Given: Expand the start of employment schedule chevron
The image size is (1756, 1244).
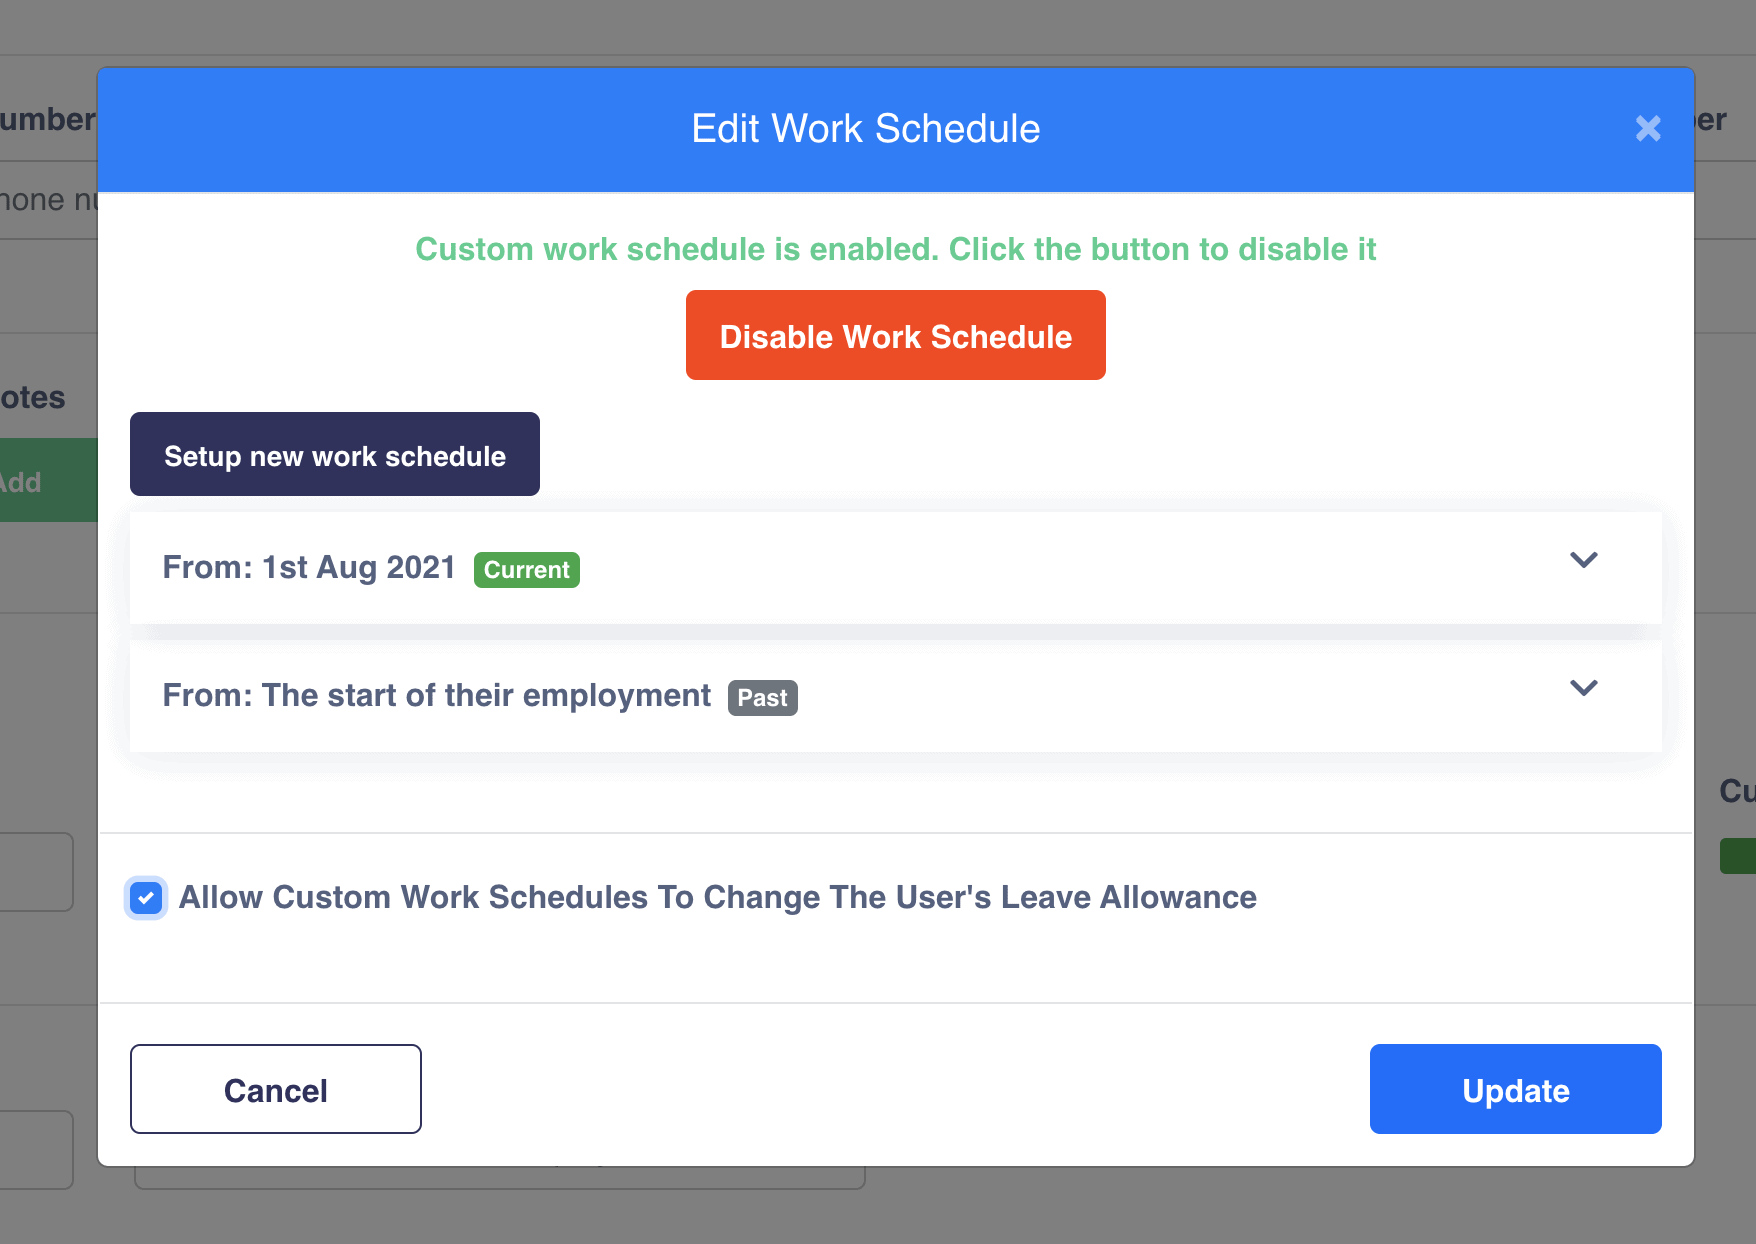Looking at the screenshot, I should click(1583, 688).
